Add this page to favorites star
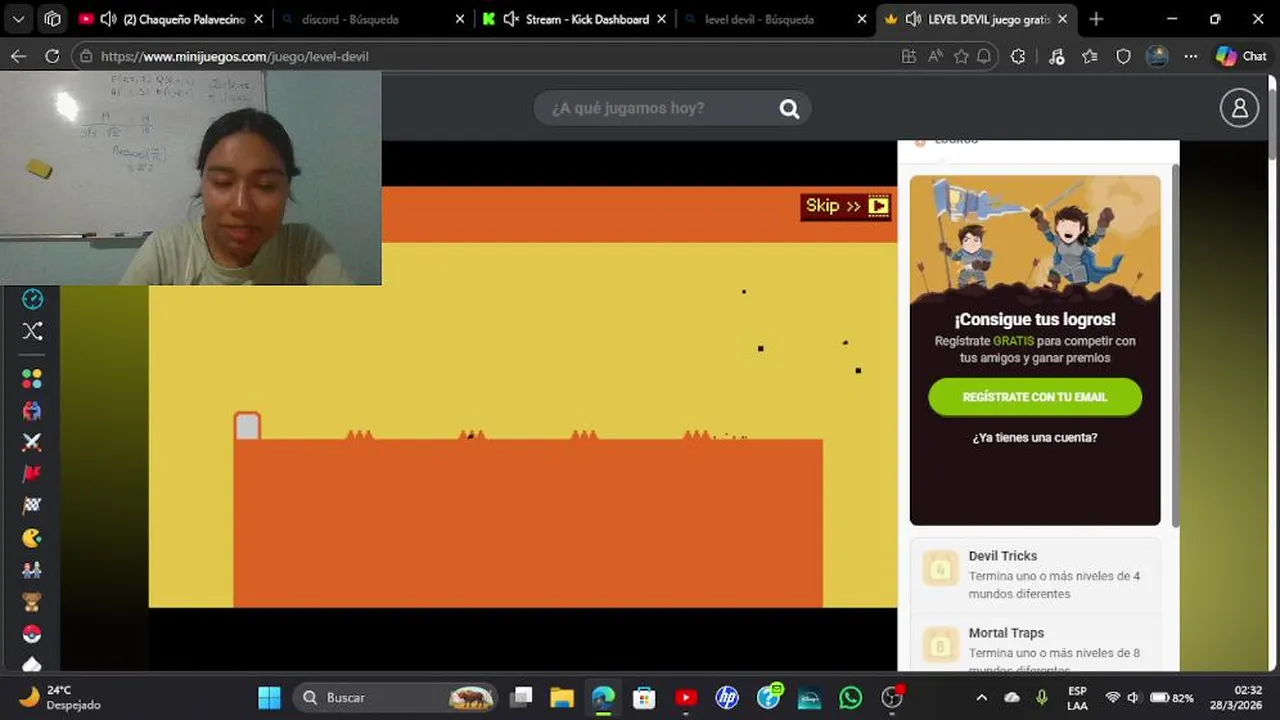The width and height of the screenshot is (1280, 720). point(961,56)
